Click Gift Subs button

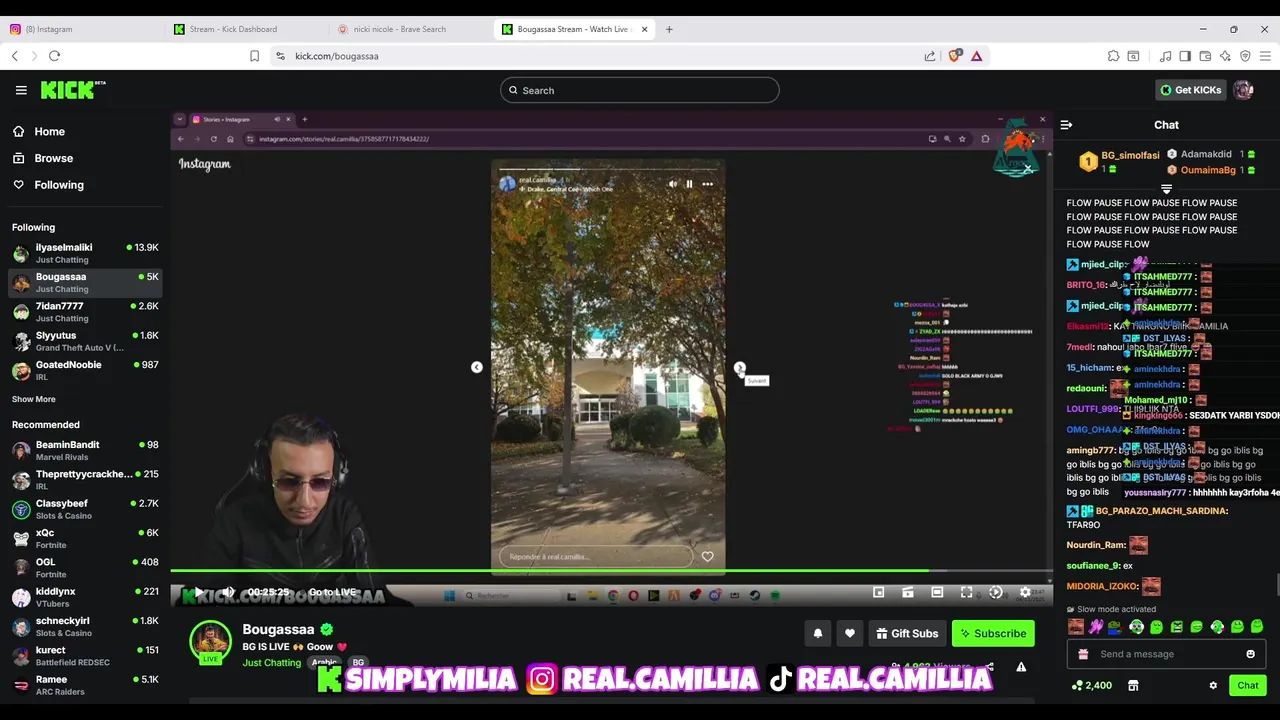coord(907,633)
